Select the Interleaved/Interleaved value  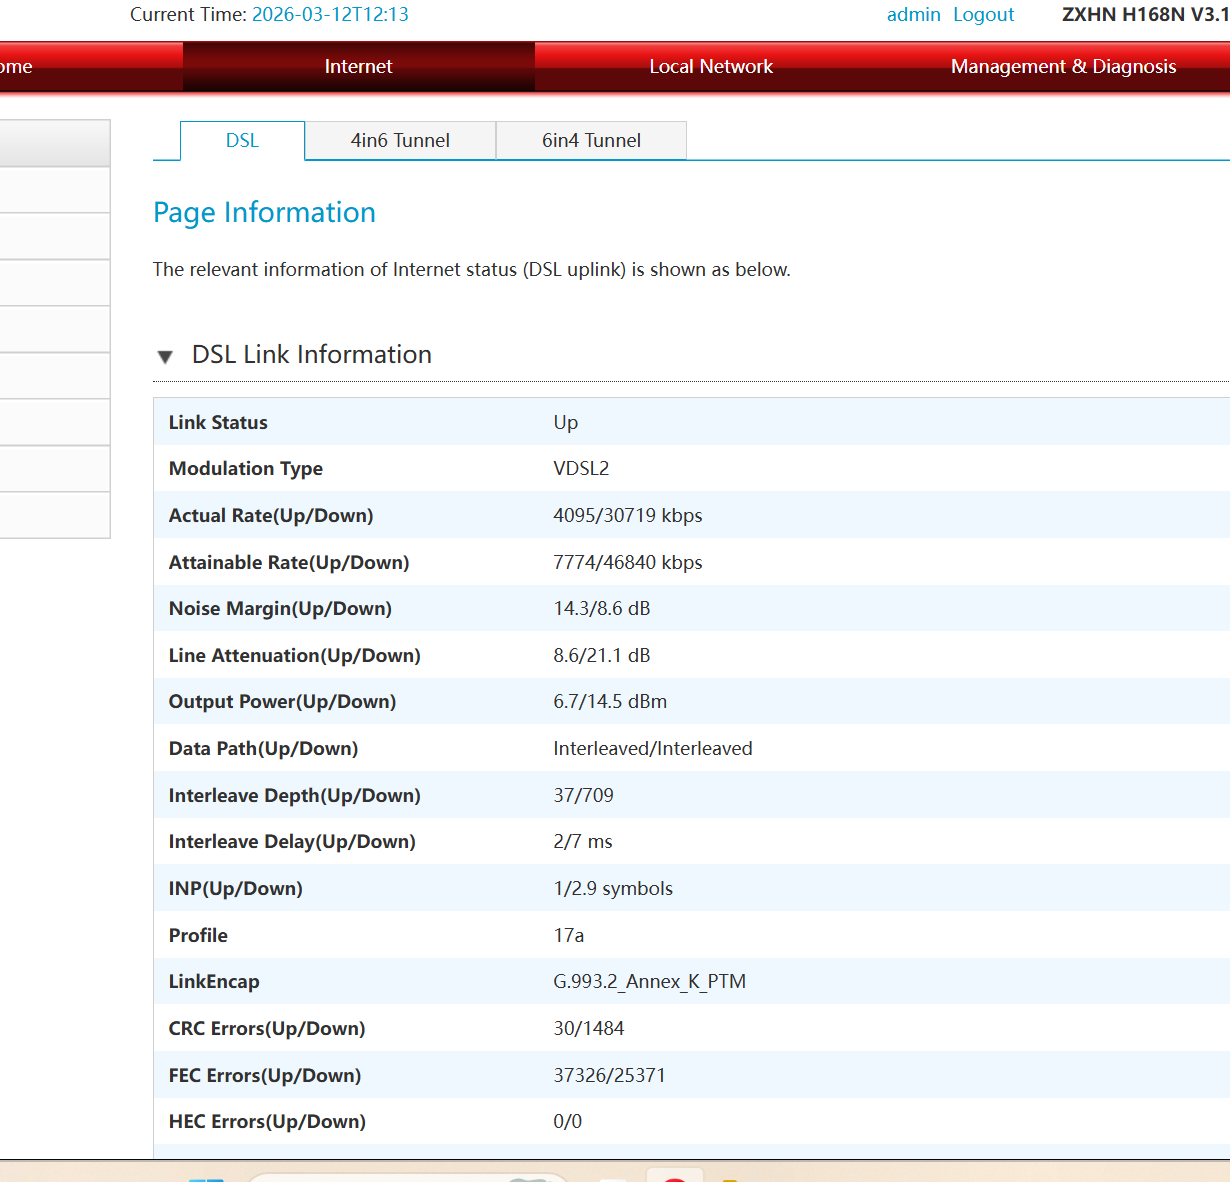653,748
